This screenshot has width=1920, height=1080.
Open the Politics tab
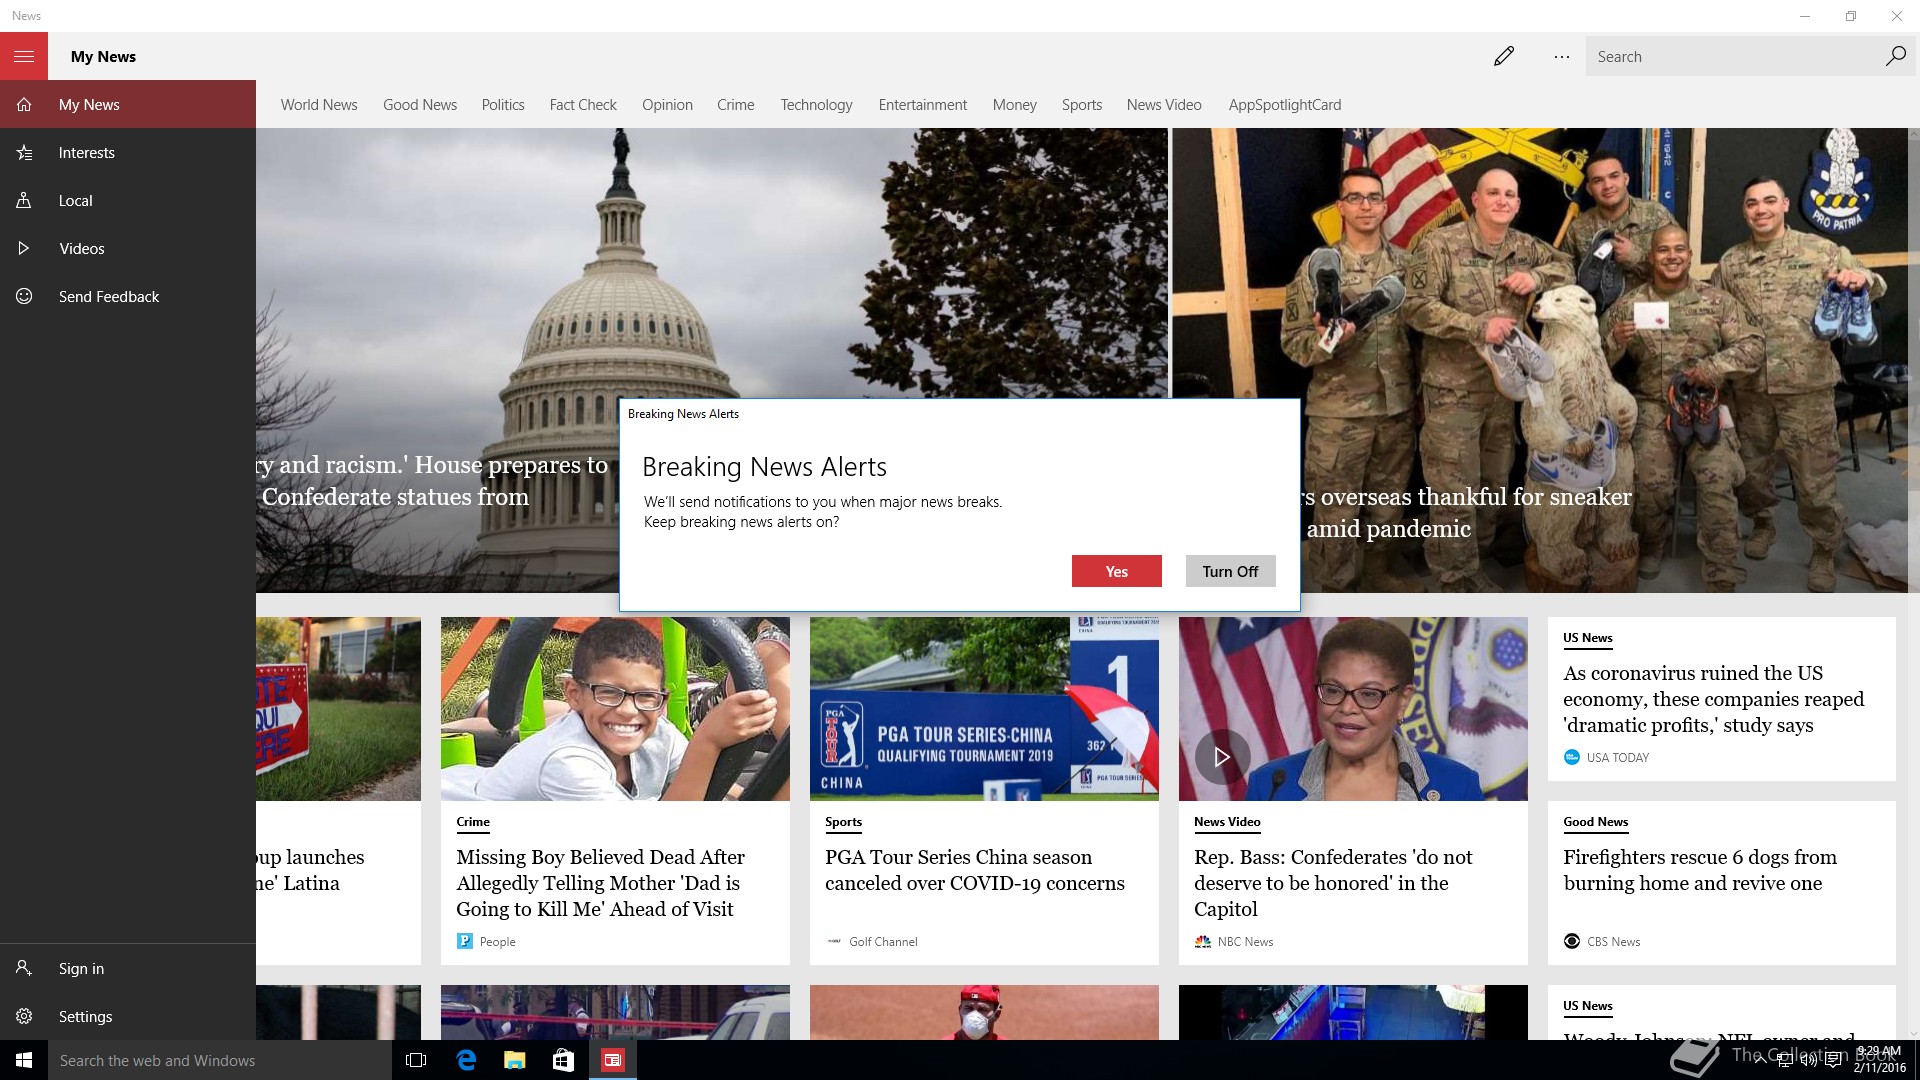[503, 104]
